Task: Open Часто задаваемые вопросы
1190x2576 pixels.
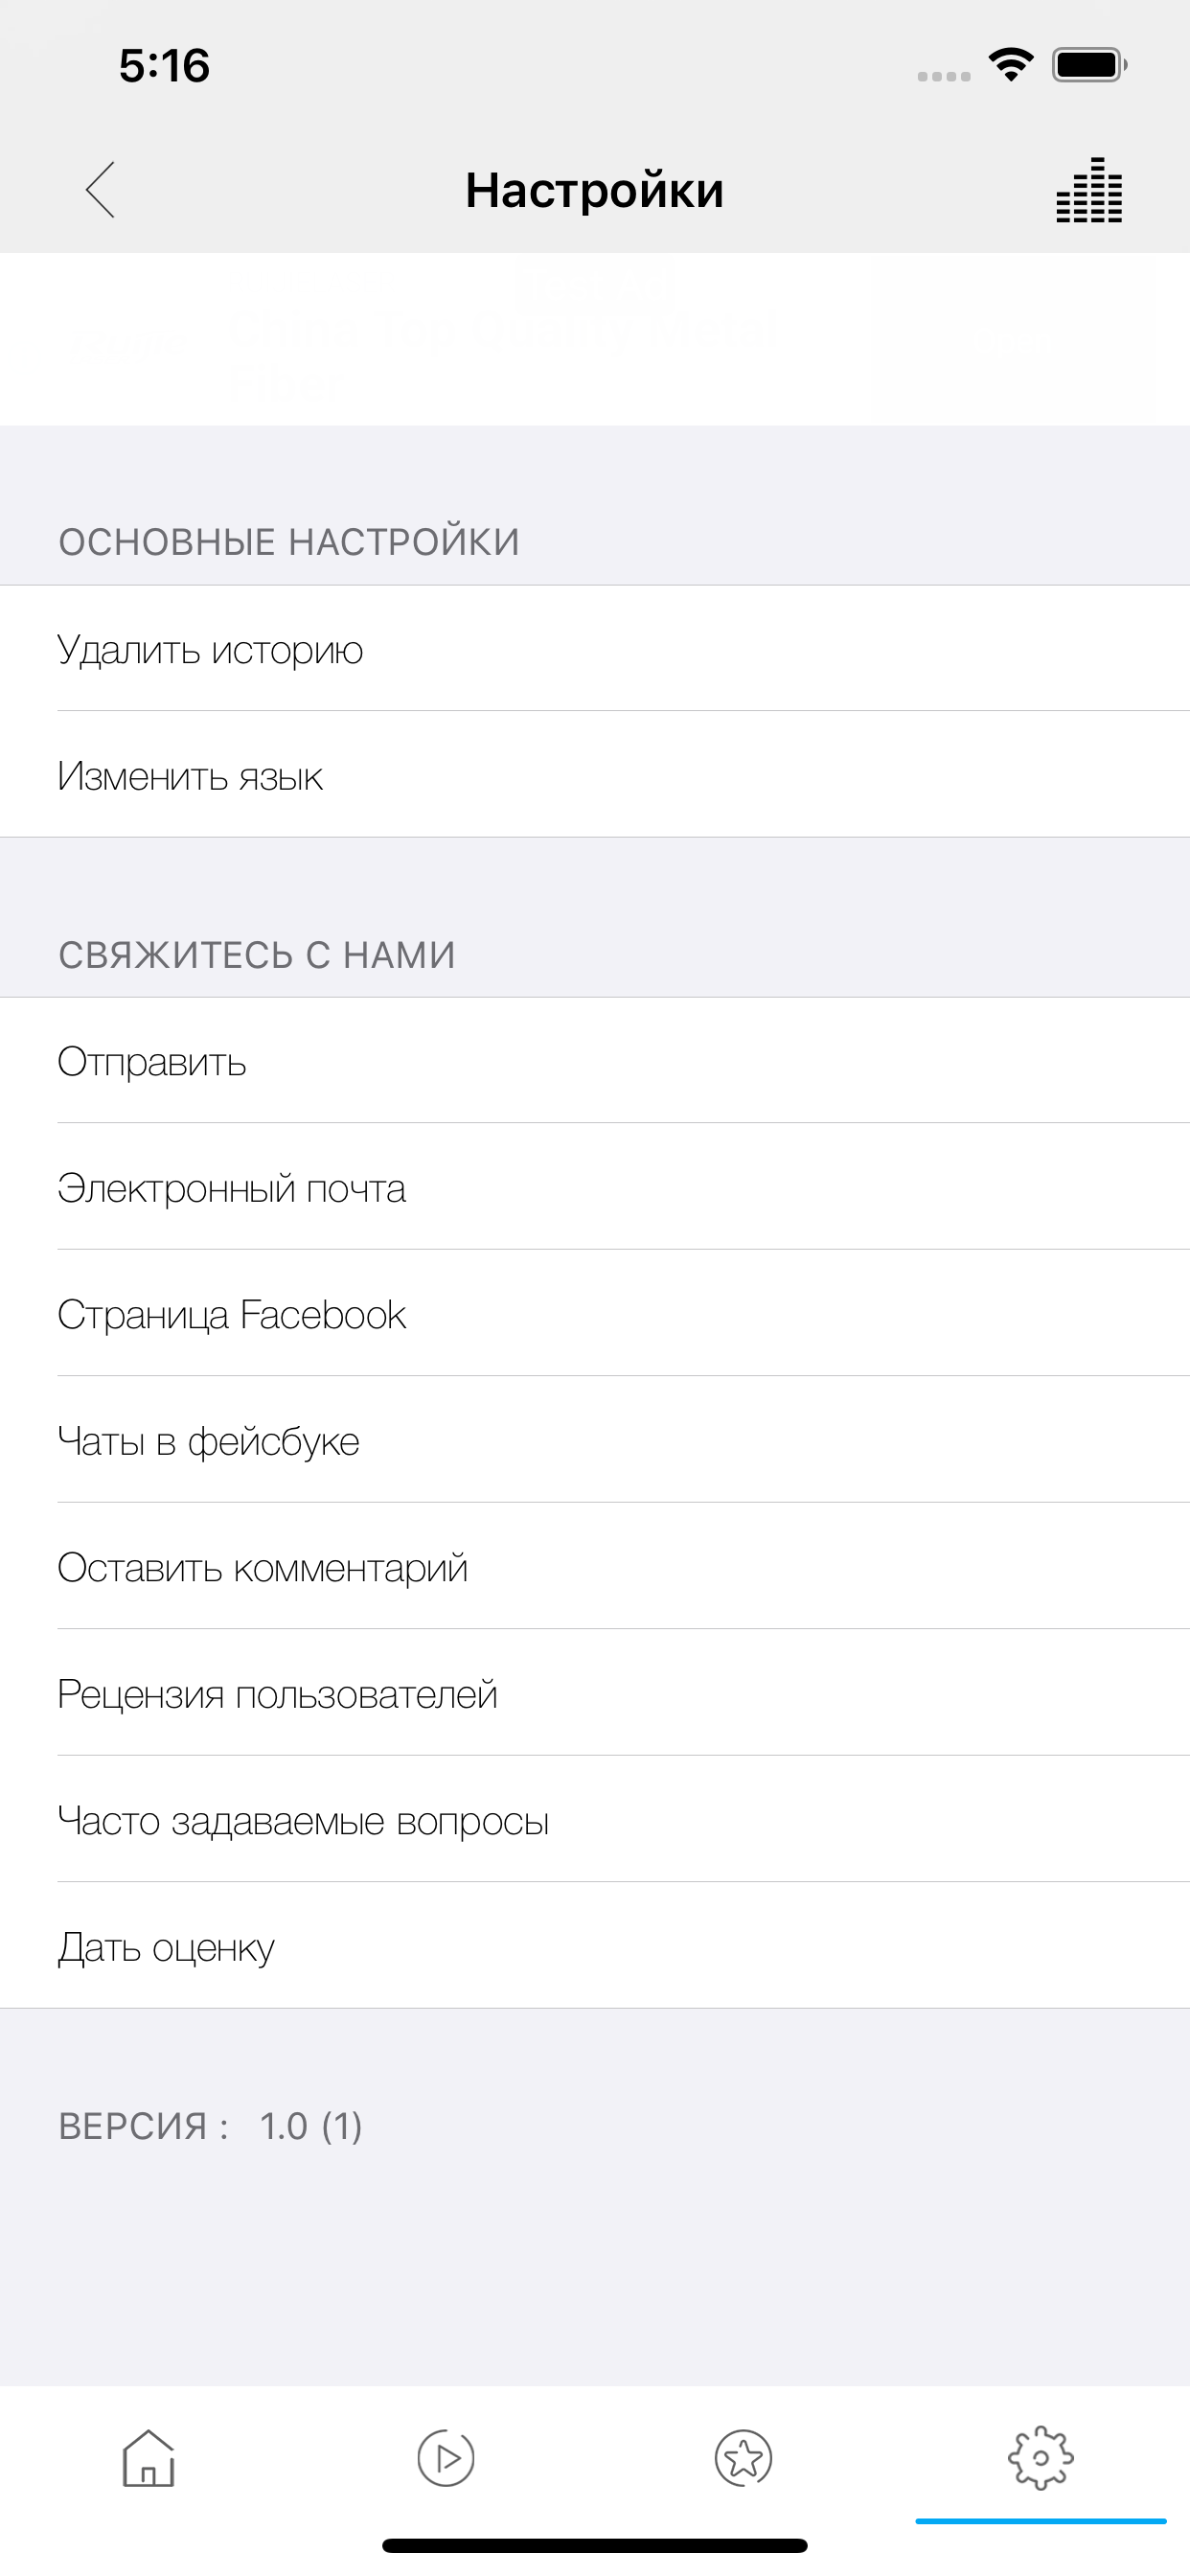Action: pyautogui.click(x=595, y=1820)
